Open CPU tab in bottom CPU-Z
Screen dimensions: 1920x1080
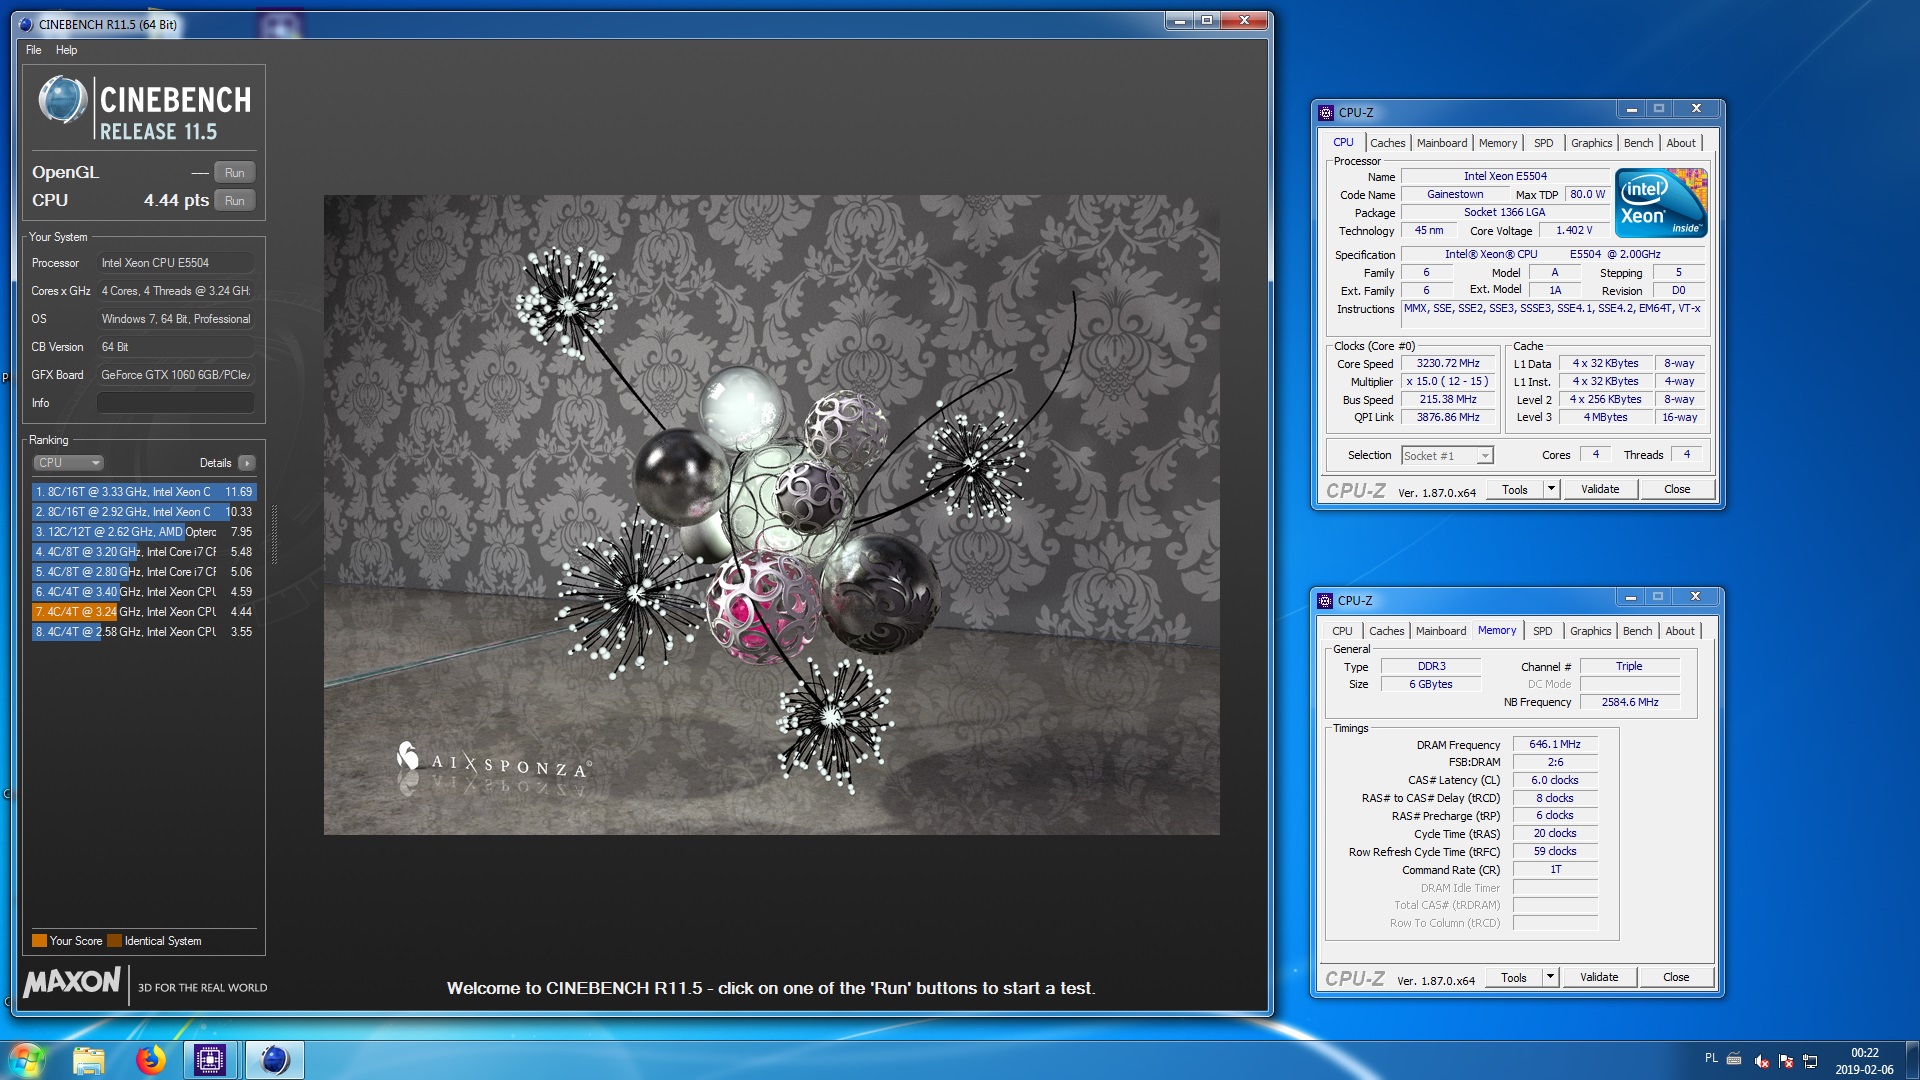1342,631
